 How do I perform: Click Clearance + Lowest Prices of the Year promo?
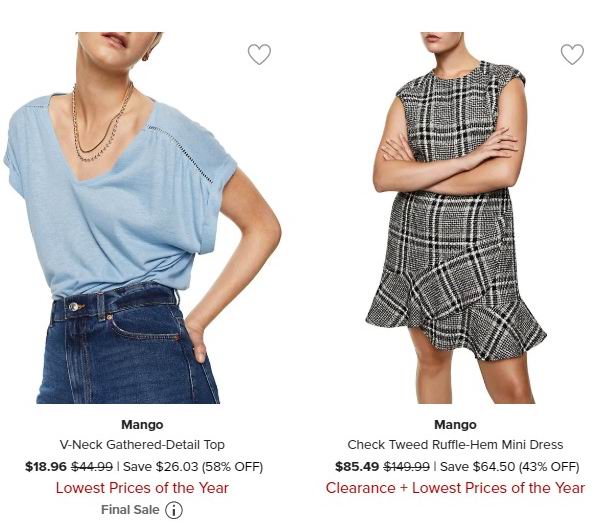pyautogui.click(x=455, y=488)
